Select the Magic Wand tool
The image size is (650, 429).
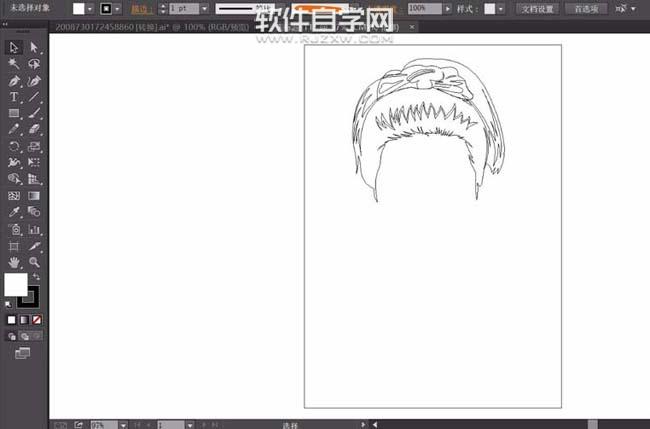point(14,64)
